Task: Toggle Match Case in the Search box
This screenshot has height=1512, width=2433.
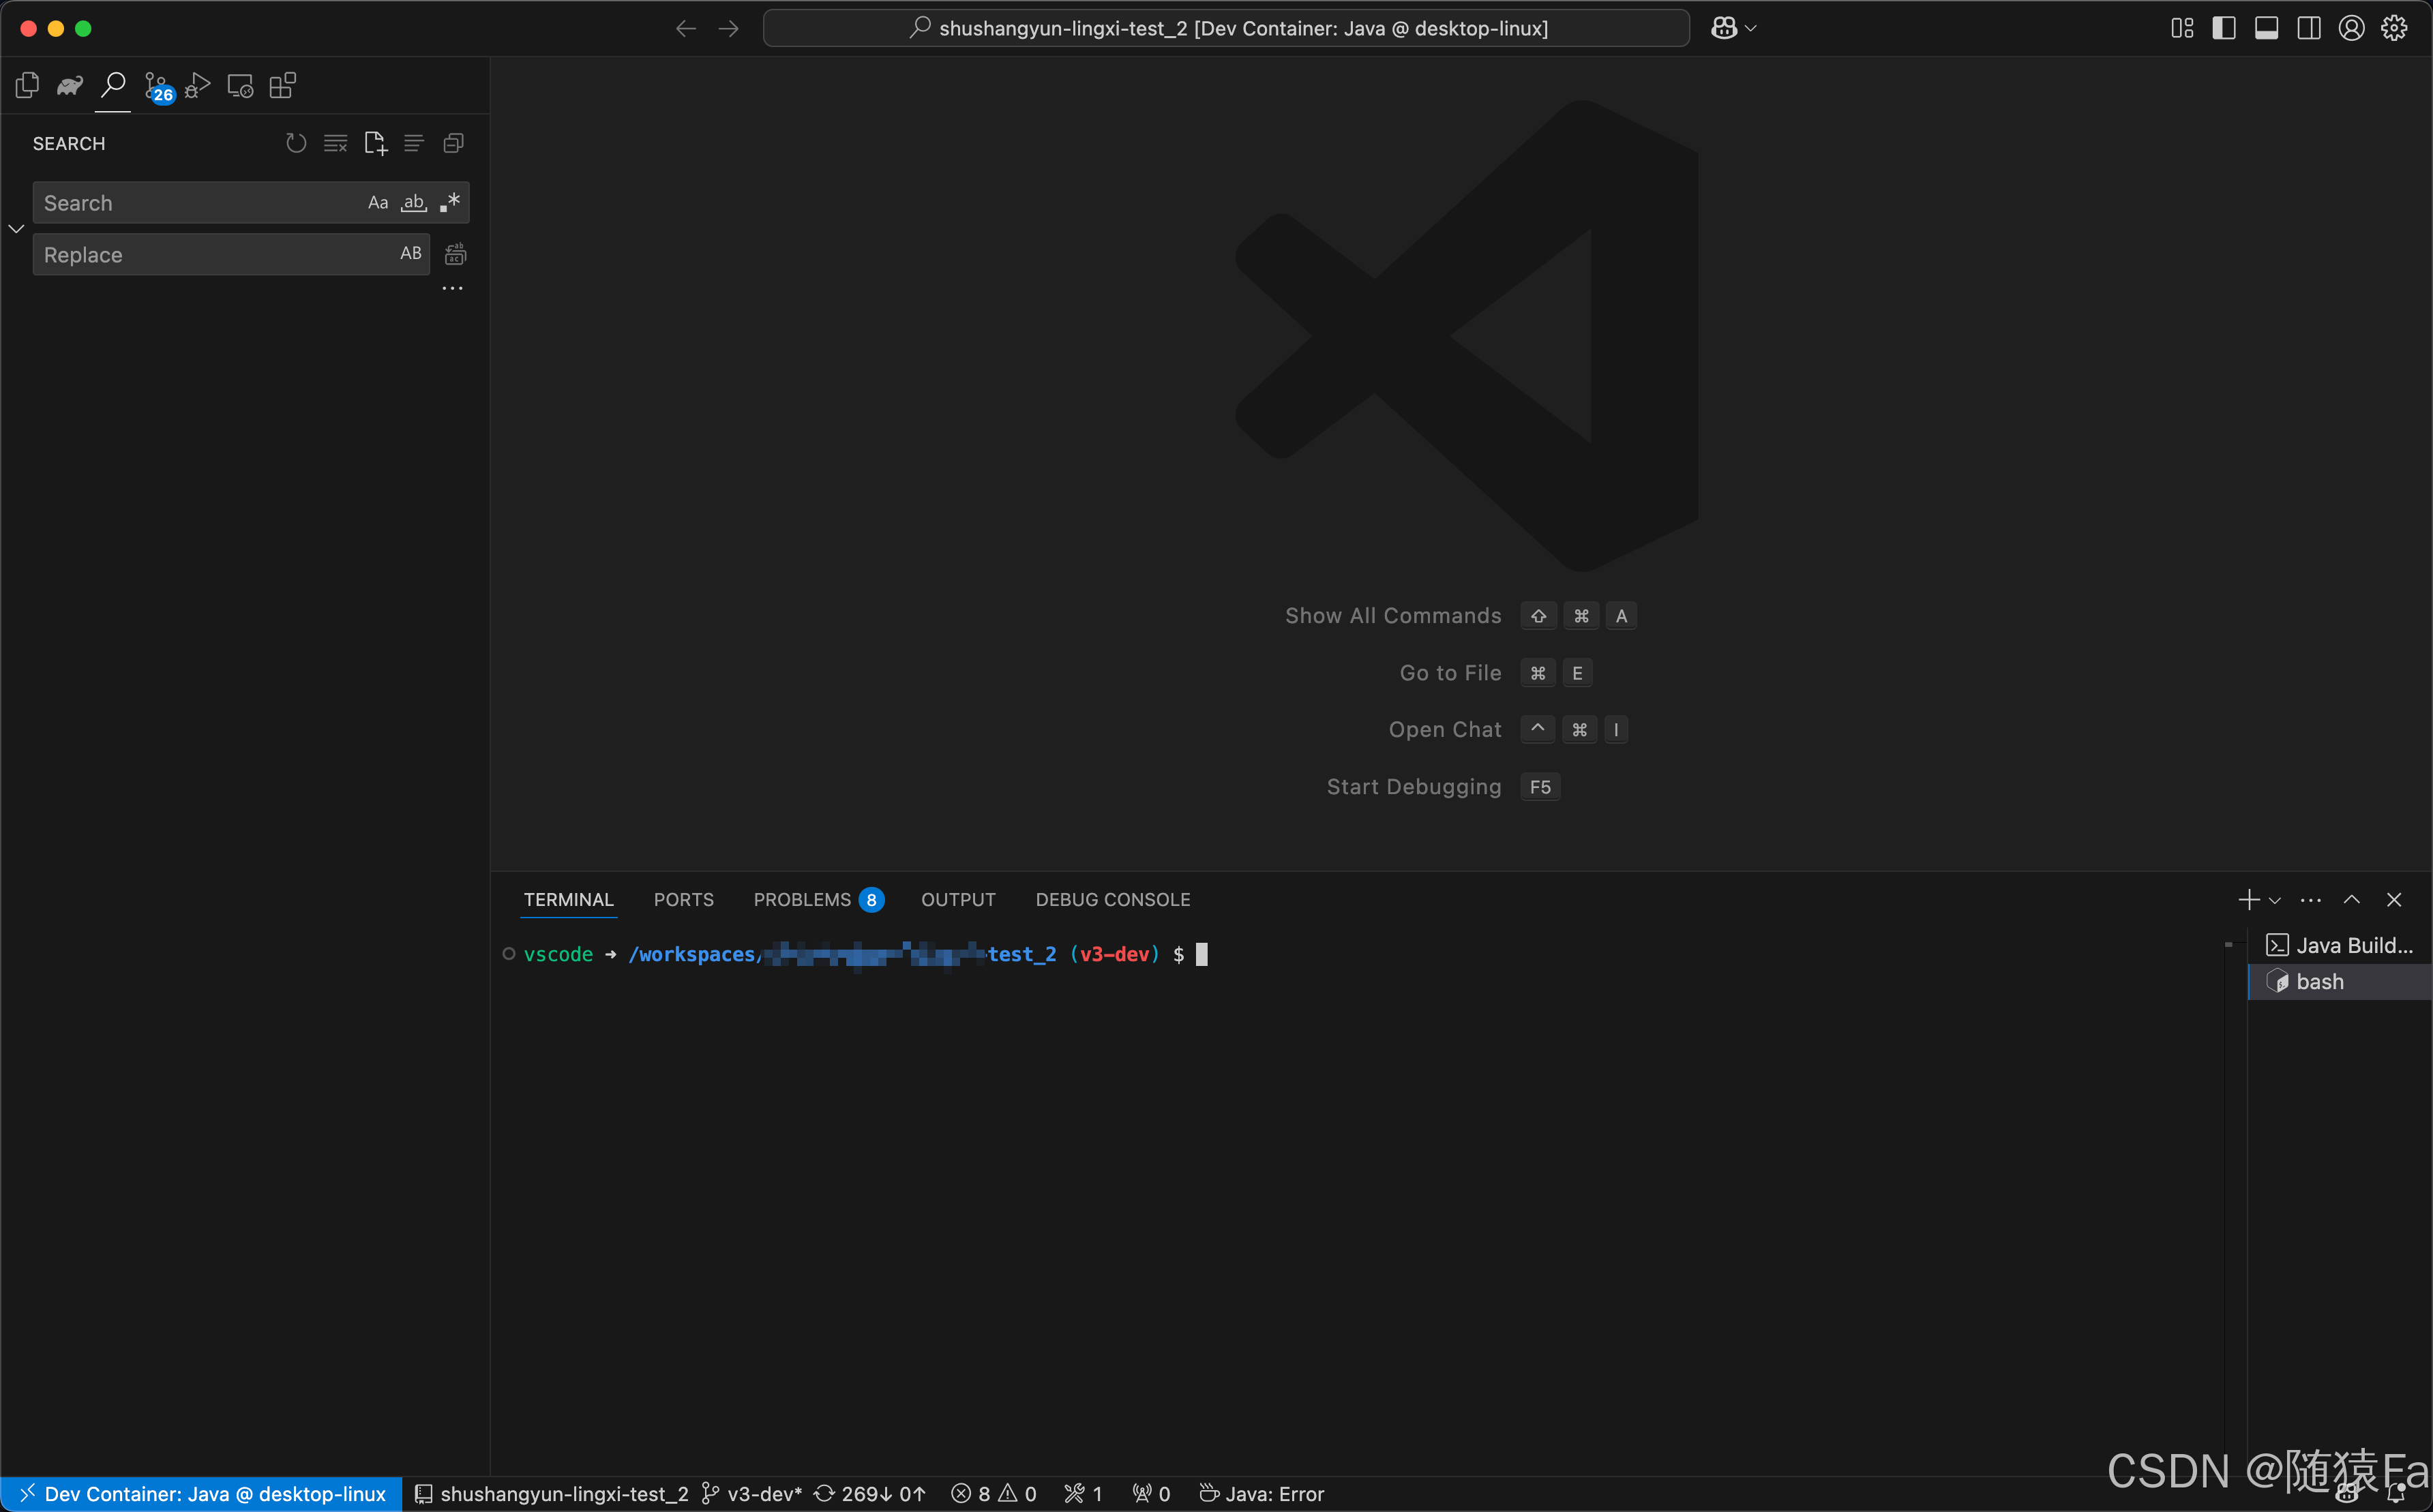Action: pos(378,203)
